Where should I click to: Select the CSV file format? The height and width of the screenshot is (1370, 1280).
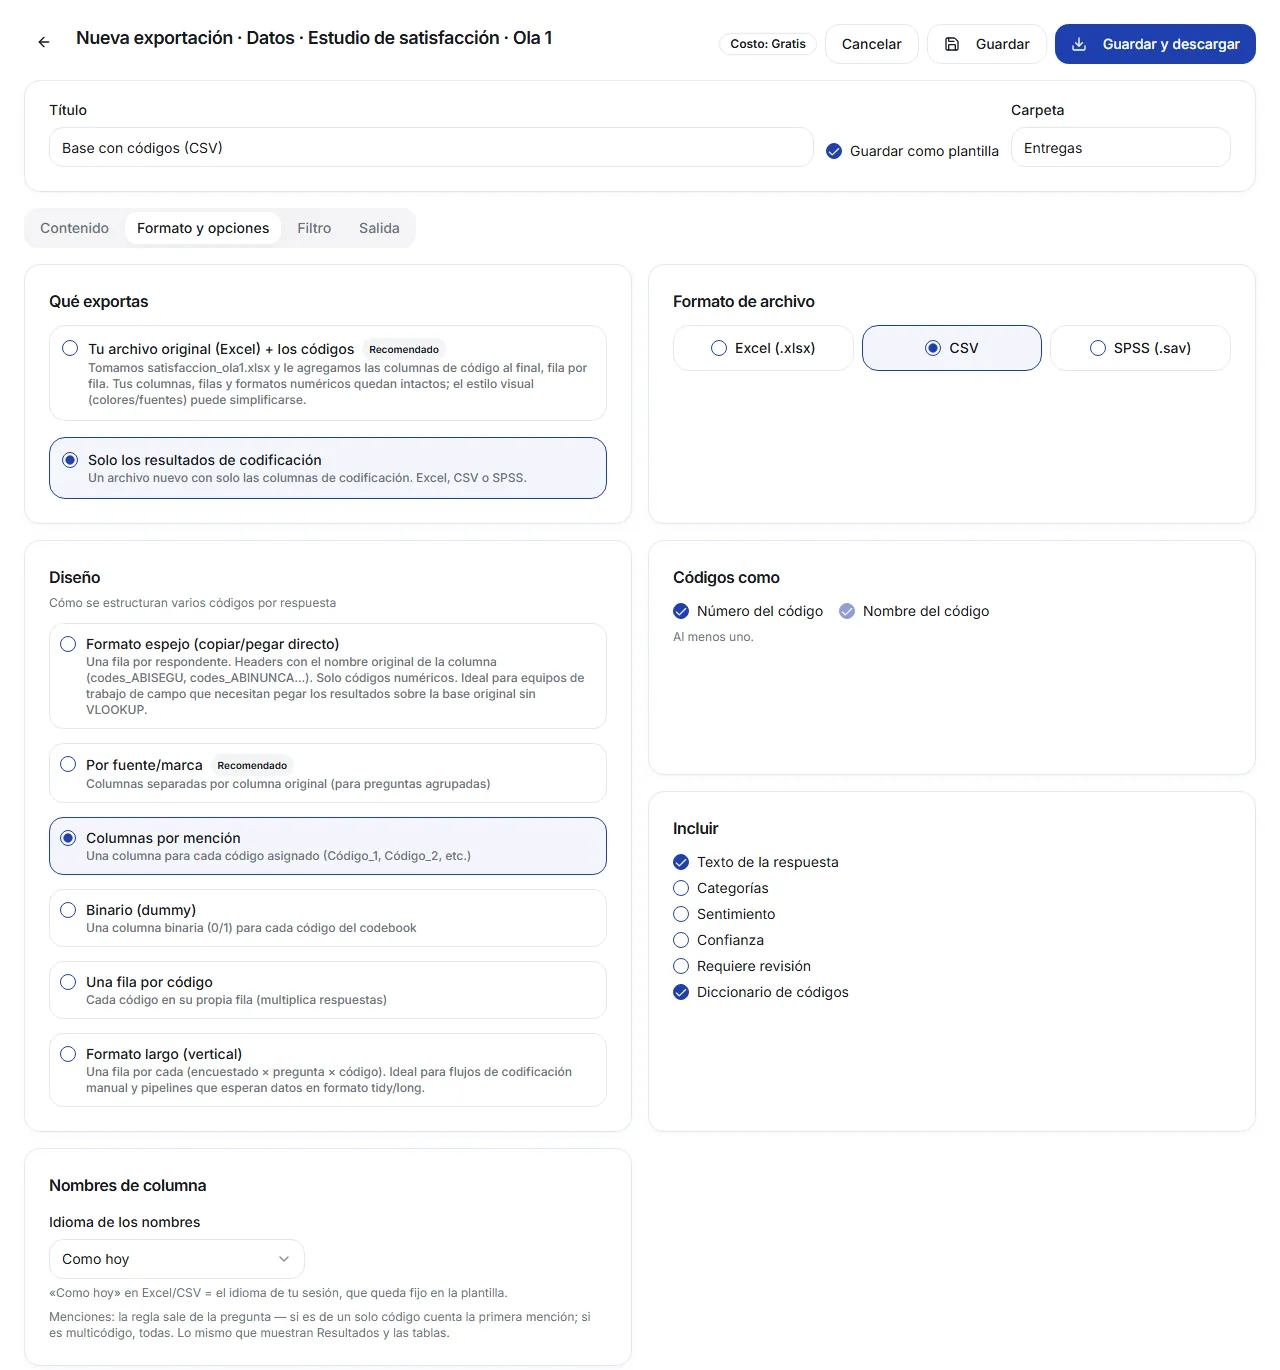coord(952,348)
